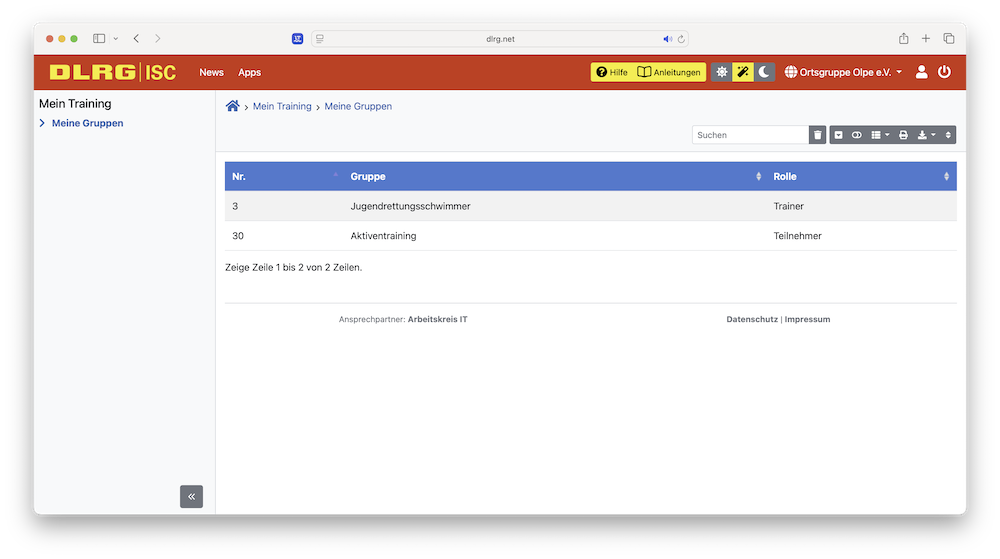The width and height of the screenshot is (1000, 559).
Task: Sort by the Nr. column header
Action: click(x=284, y=177)
